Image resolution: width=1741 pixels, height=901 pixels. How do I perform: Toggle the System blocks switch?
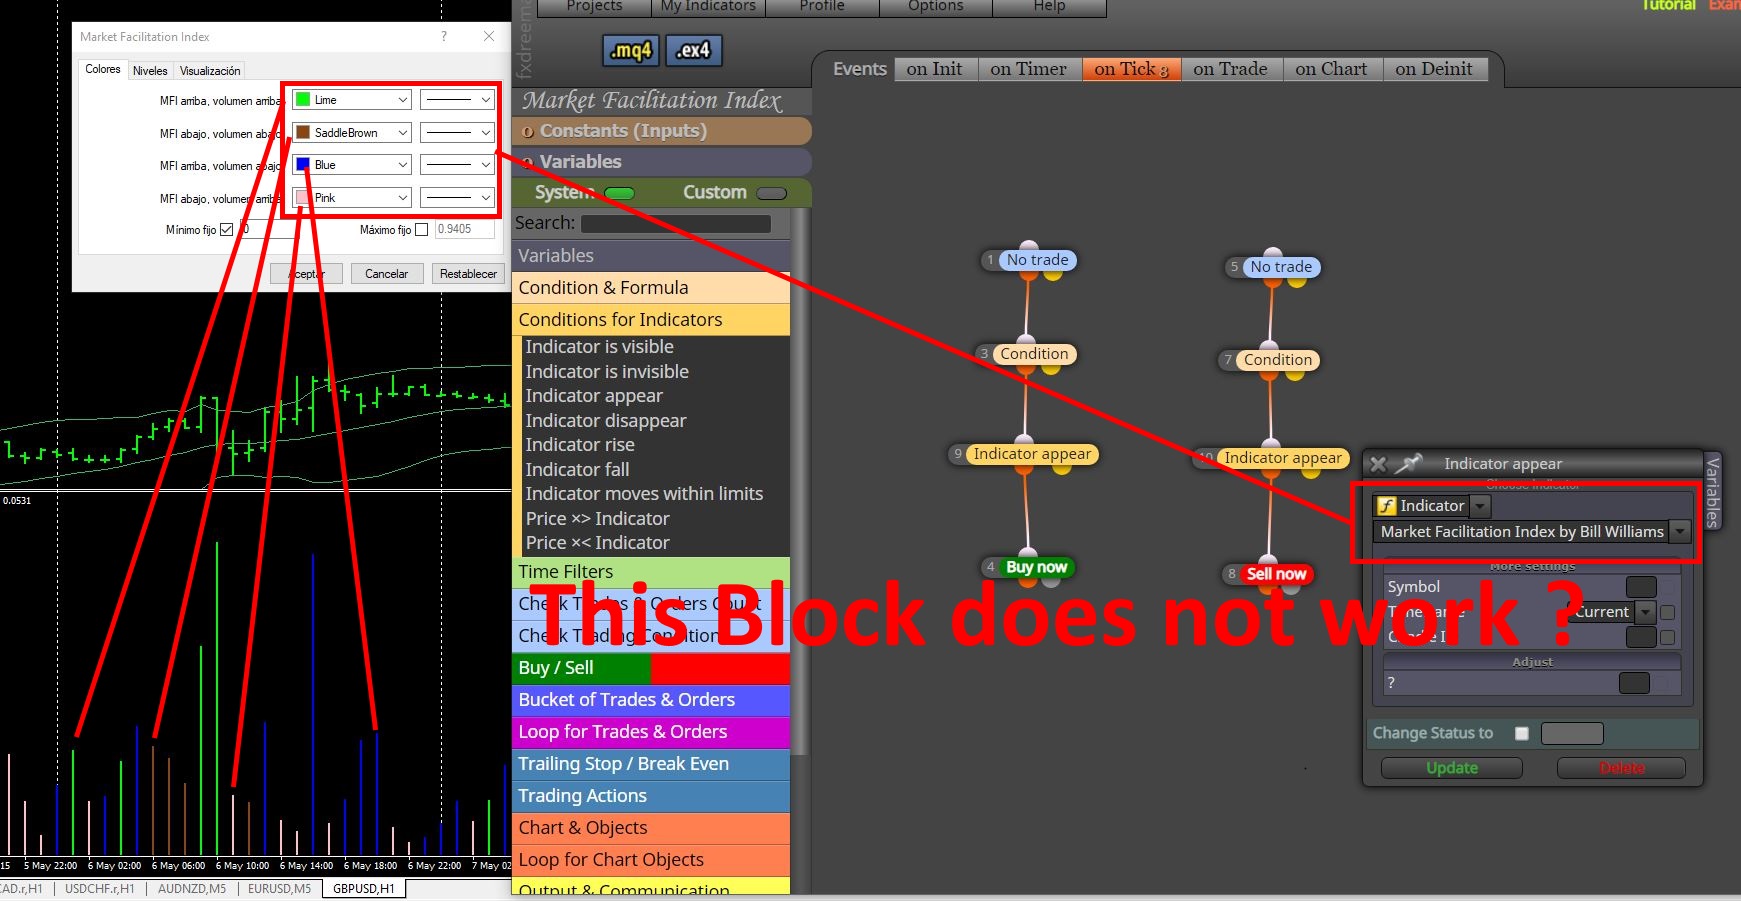click(619, 193)
